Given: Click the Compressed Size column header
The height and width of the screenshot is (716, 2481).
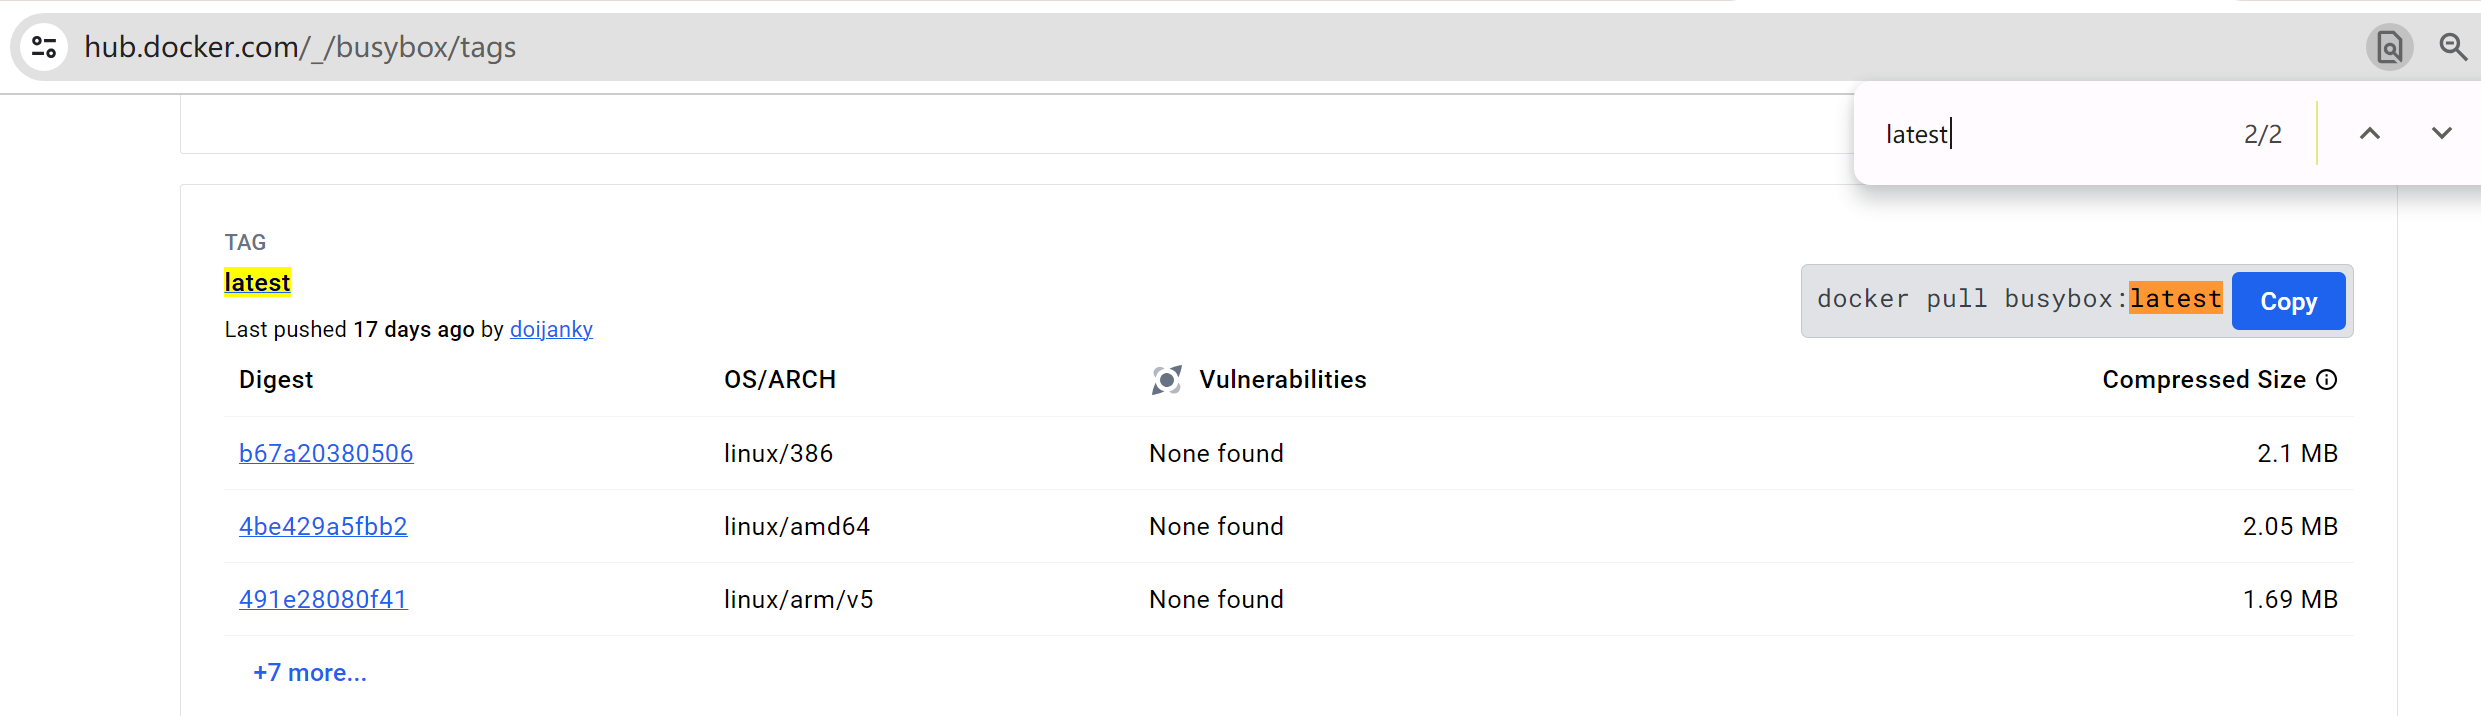Looking at the screenshot, I should click(x=2203, y=380).
